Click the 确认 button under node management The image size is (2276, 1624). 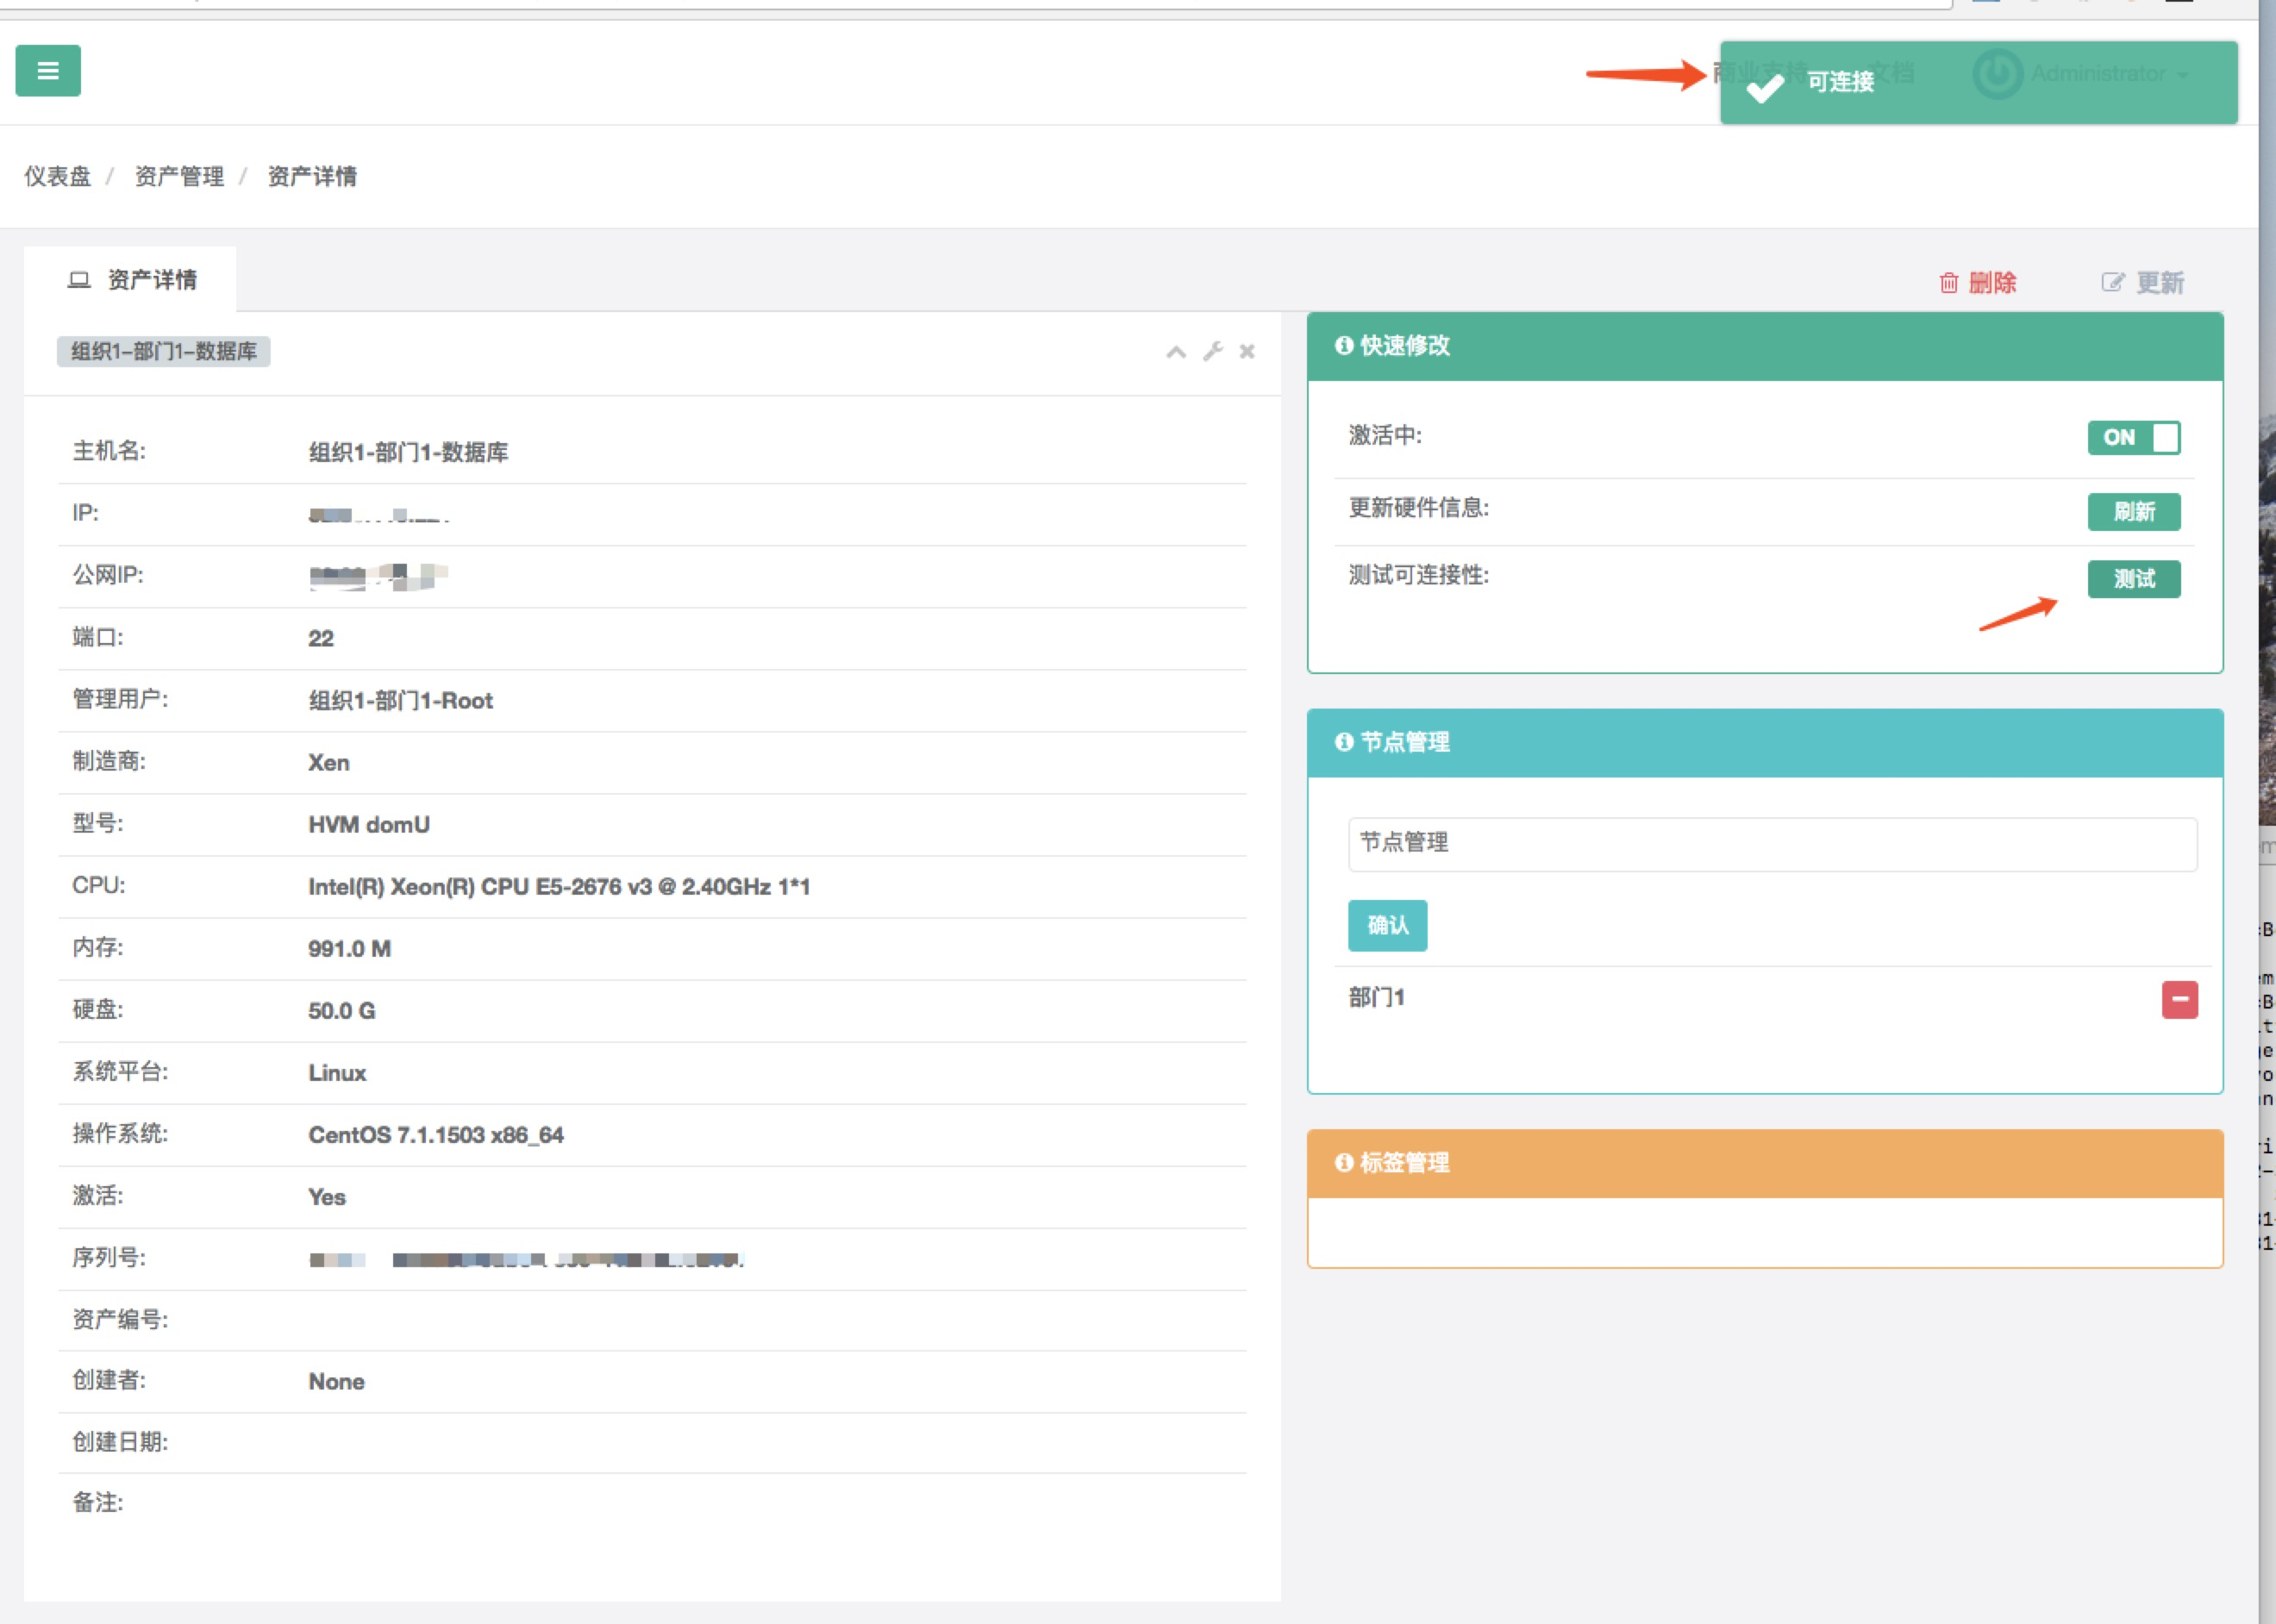coord(1387,925)
